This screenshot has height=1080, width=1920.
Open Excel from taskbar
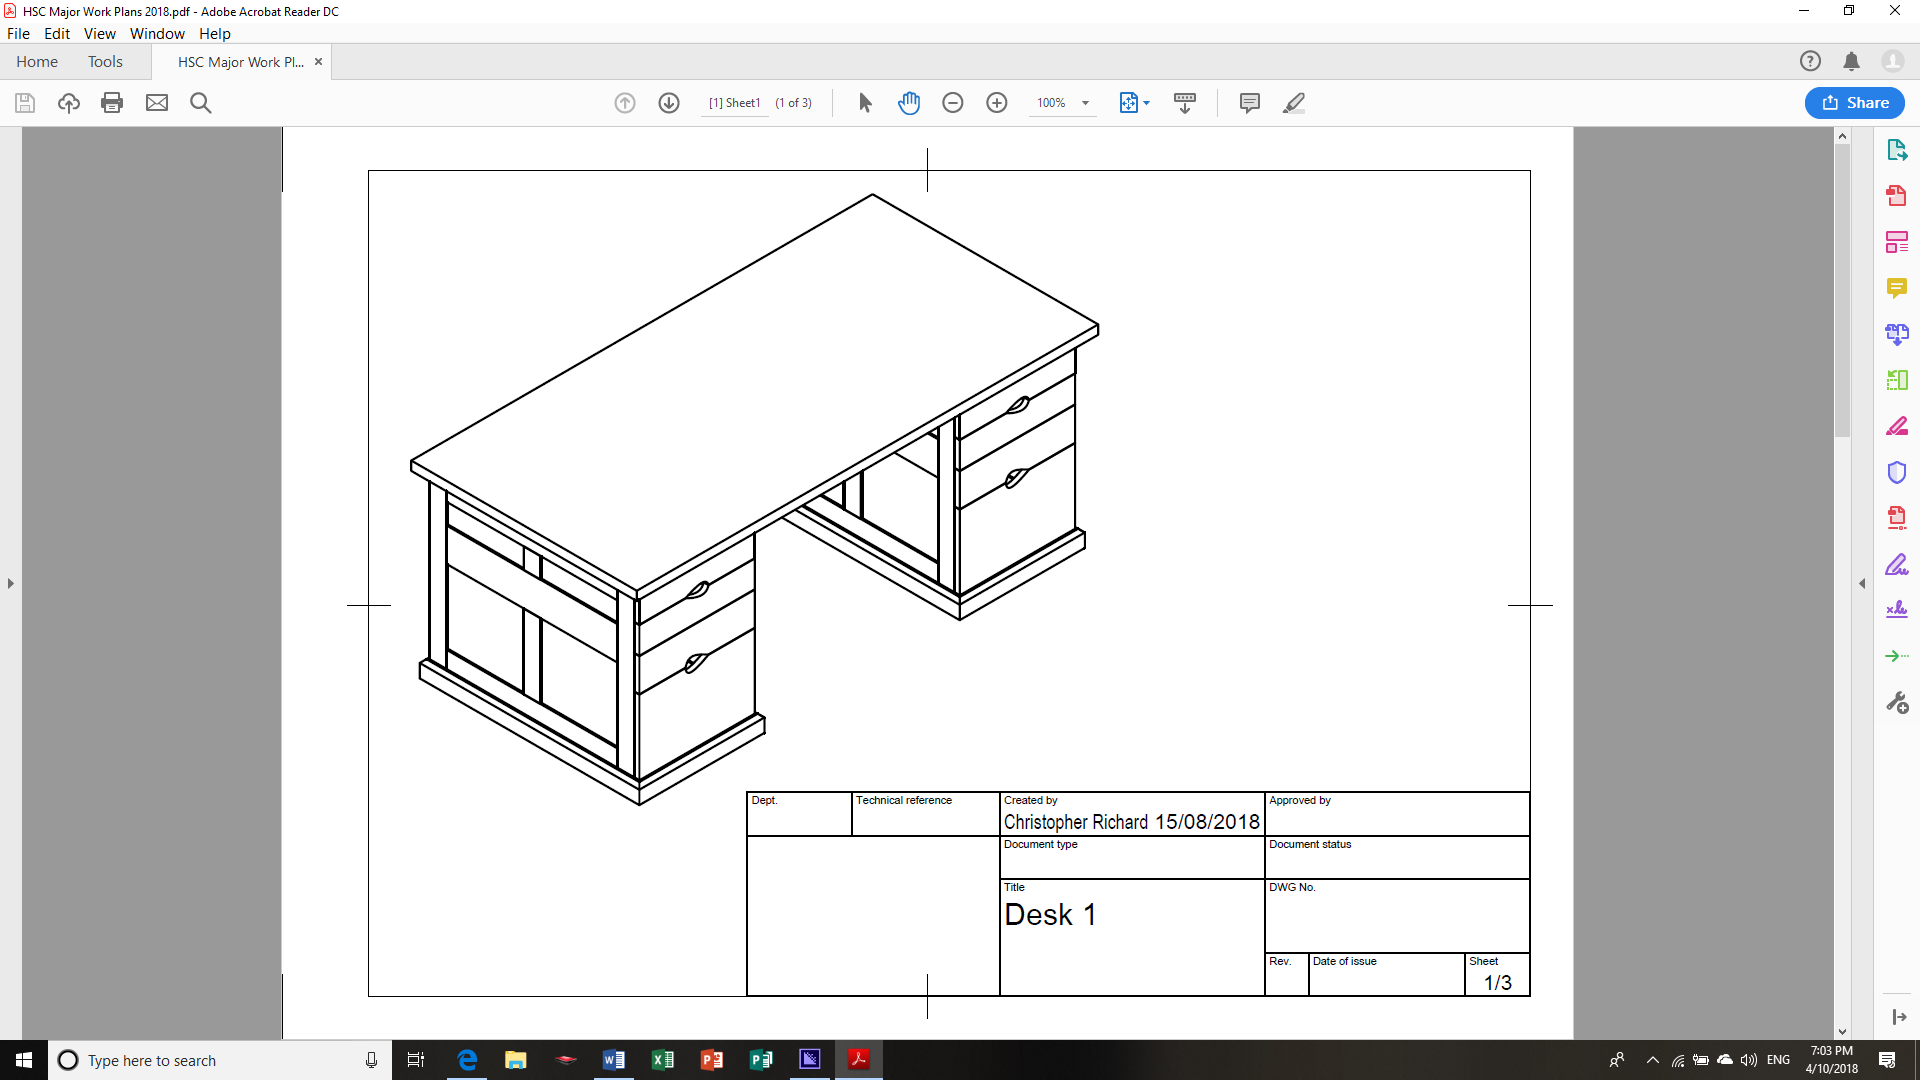[x=662, y=1060]
